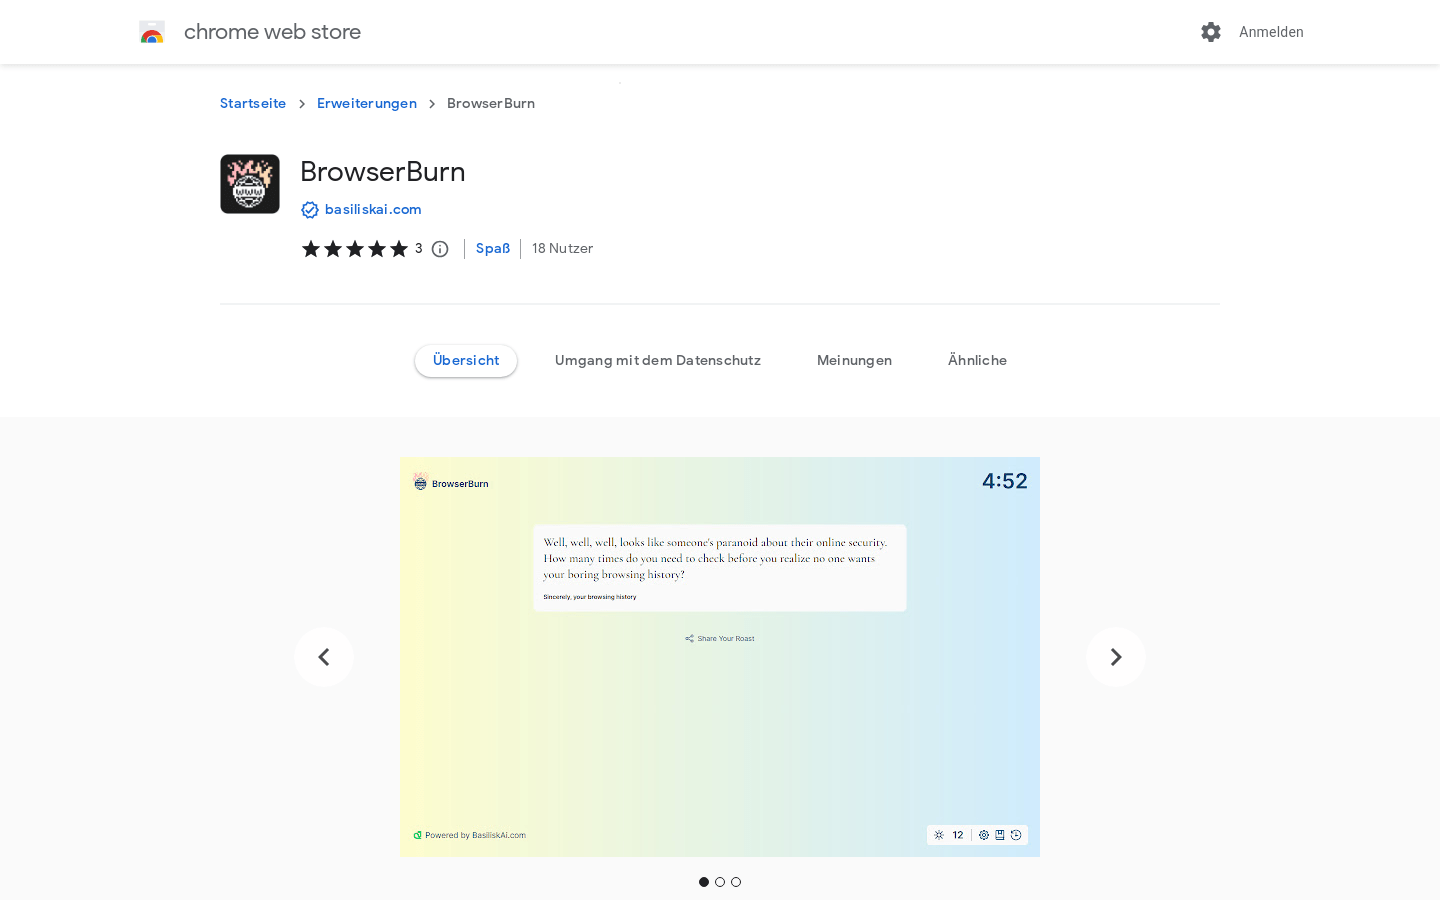
Task: Click the 4:52 timer in screenshot
Action: click(x=1005, y=481)
